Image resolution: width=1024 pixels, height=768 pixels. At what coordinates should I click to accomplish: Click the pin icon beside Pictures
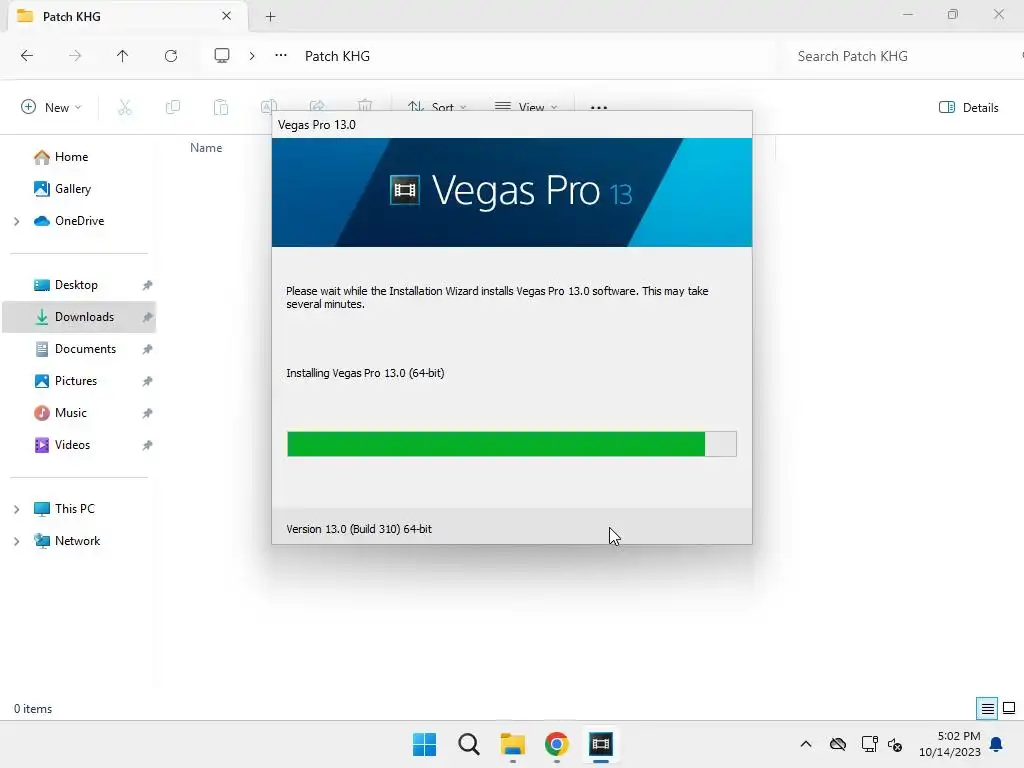pos(148,381)
